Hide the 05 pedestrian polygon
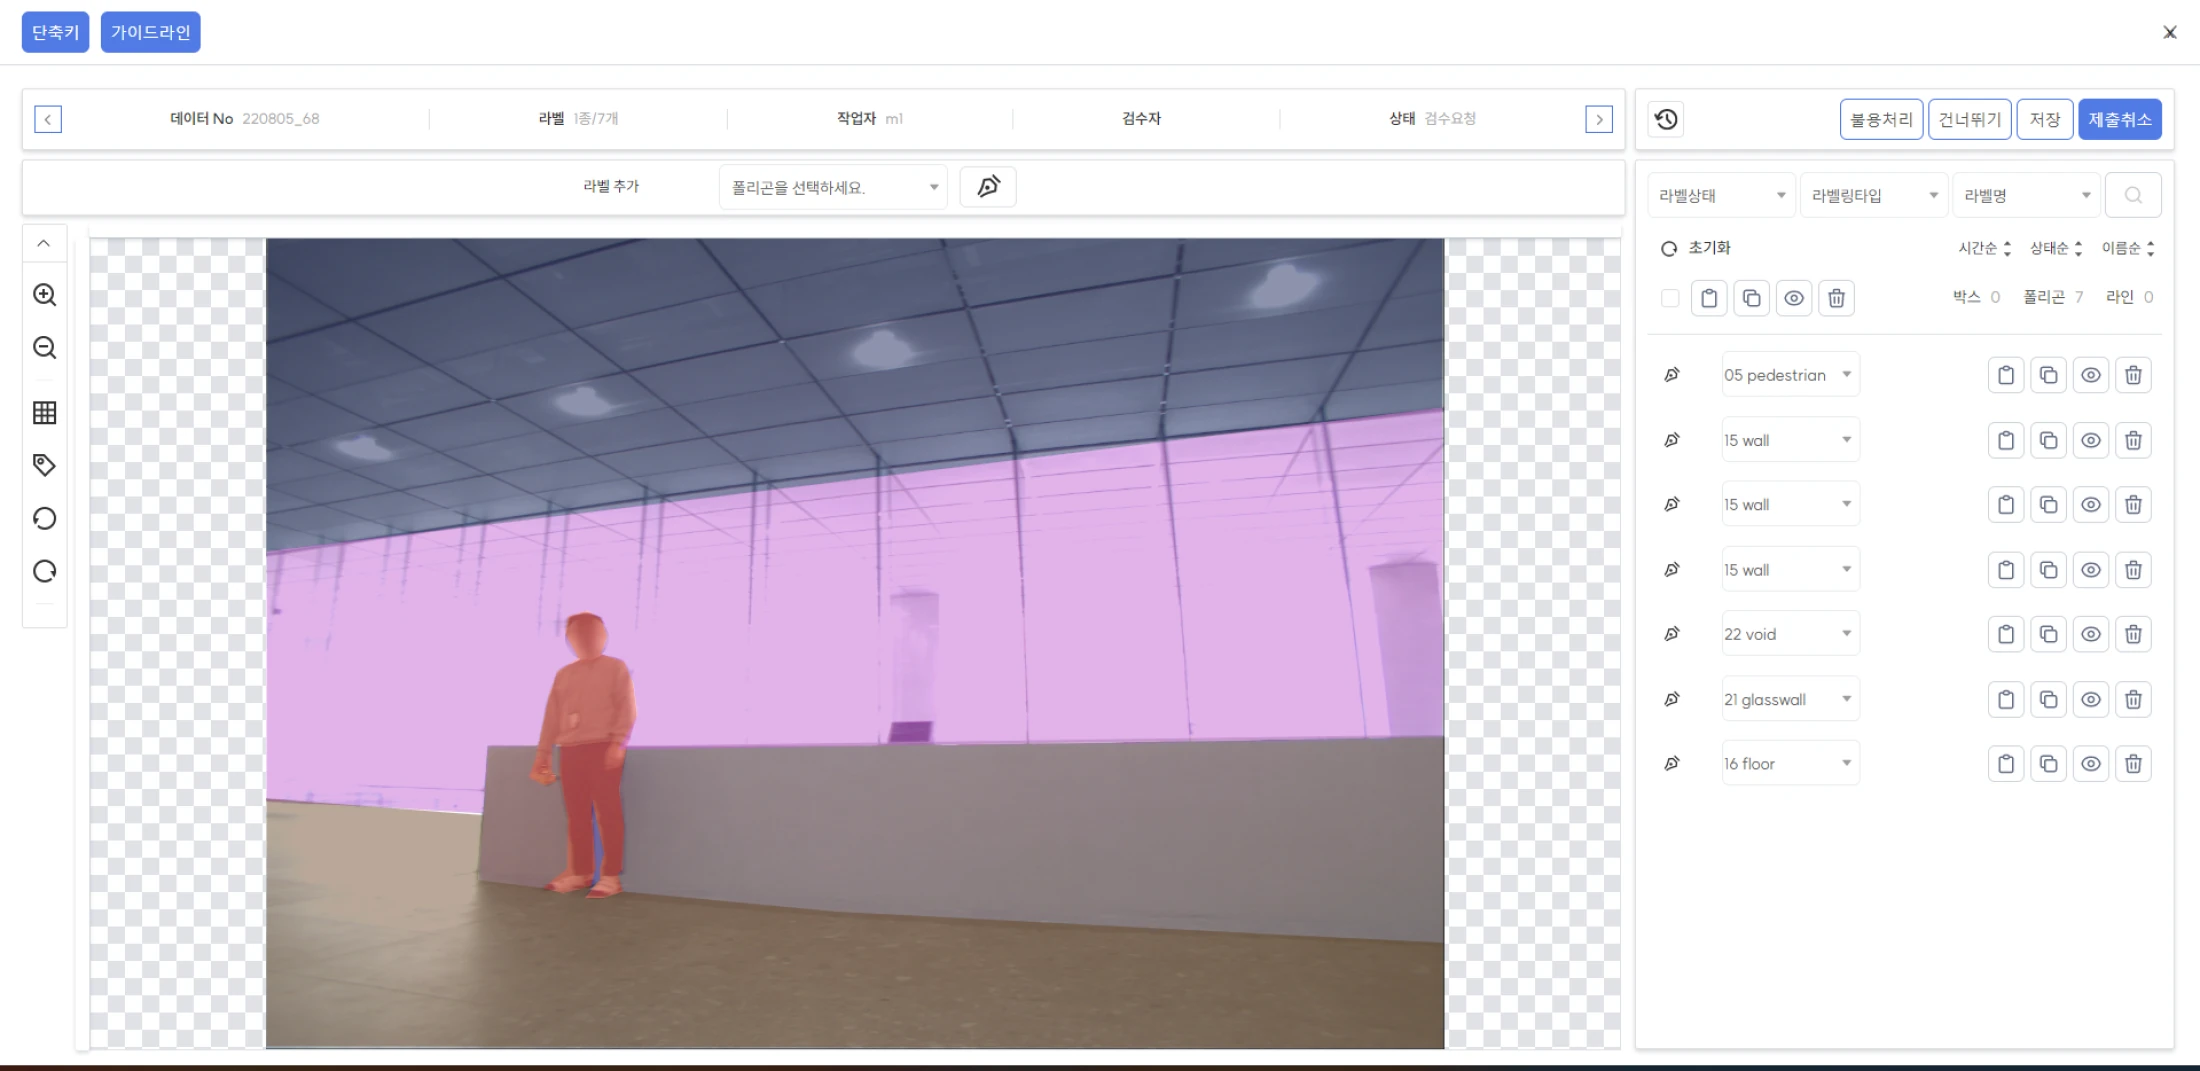 (2091, 375)
